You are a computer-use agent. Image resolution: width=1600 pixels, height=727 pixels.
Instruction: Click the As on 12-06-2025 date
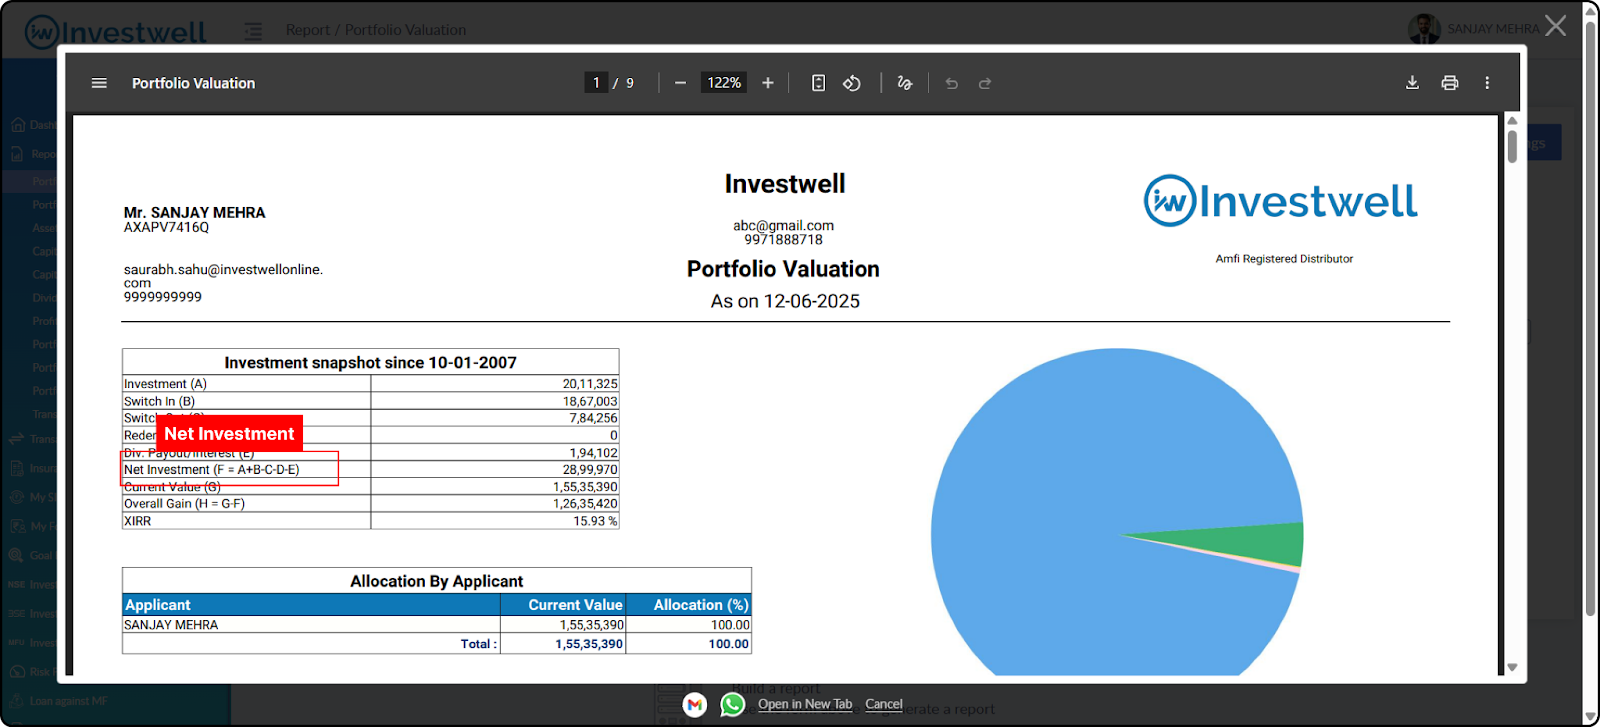click(785, 301)
